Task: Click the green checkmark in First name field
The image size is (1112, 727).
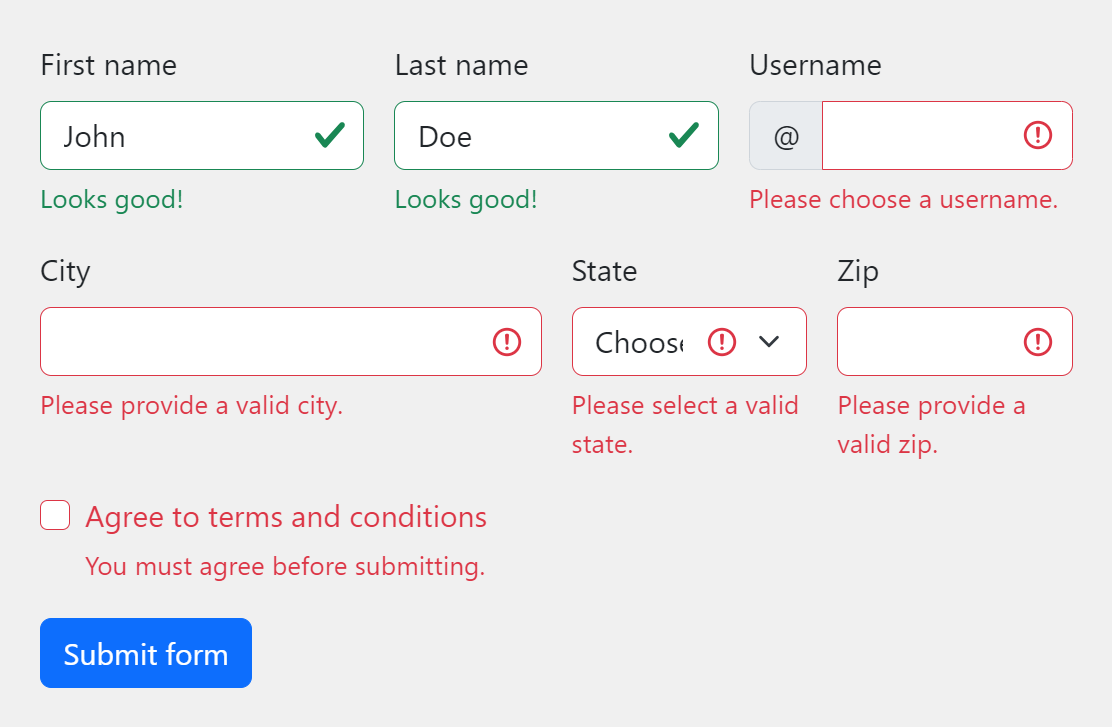Action: 330,135
